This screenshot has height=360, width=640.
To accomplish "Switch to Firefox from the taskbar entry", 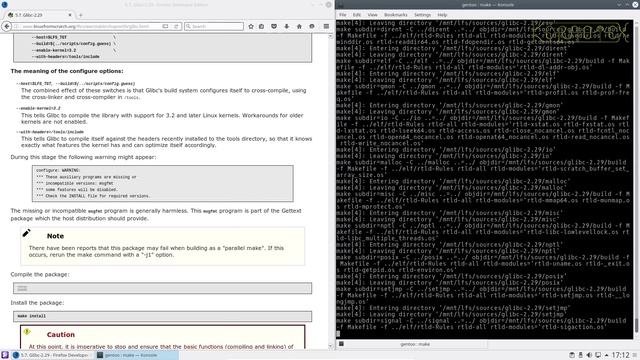I will pos(52,355).
